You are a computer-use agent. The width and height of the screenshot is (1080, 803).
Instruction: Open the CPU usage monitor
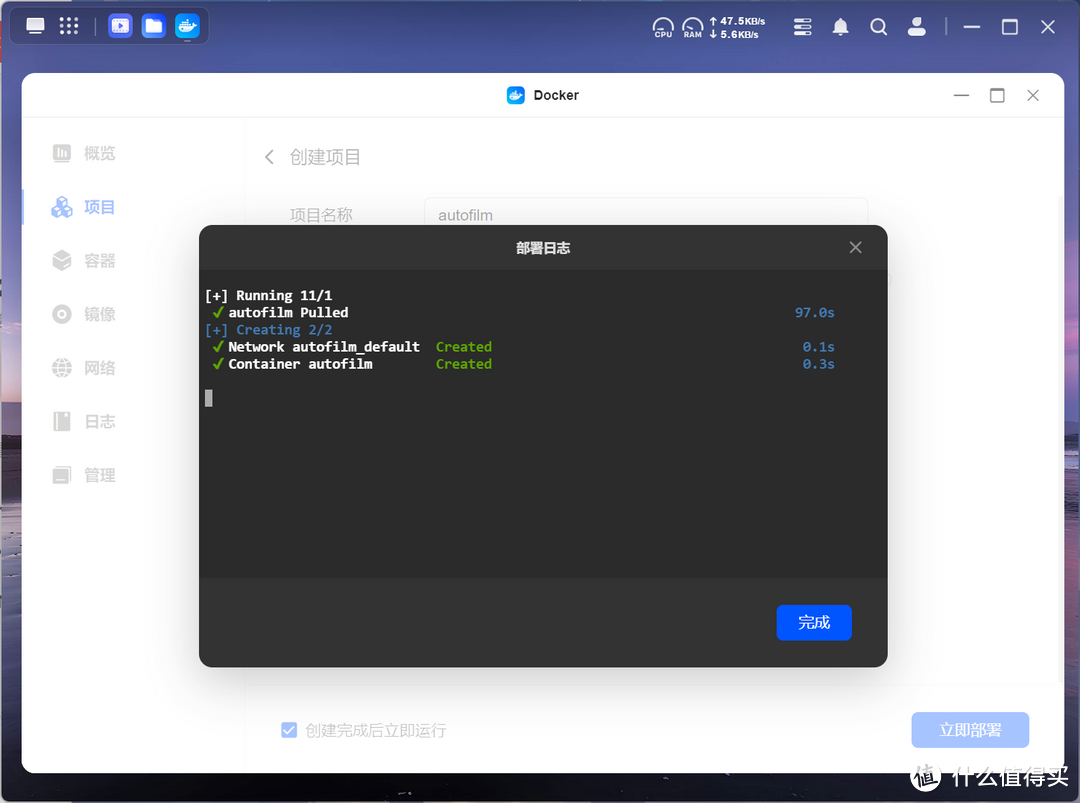[x=663, y=27]
